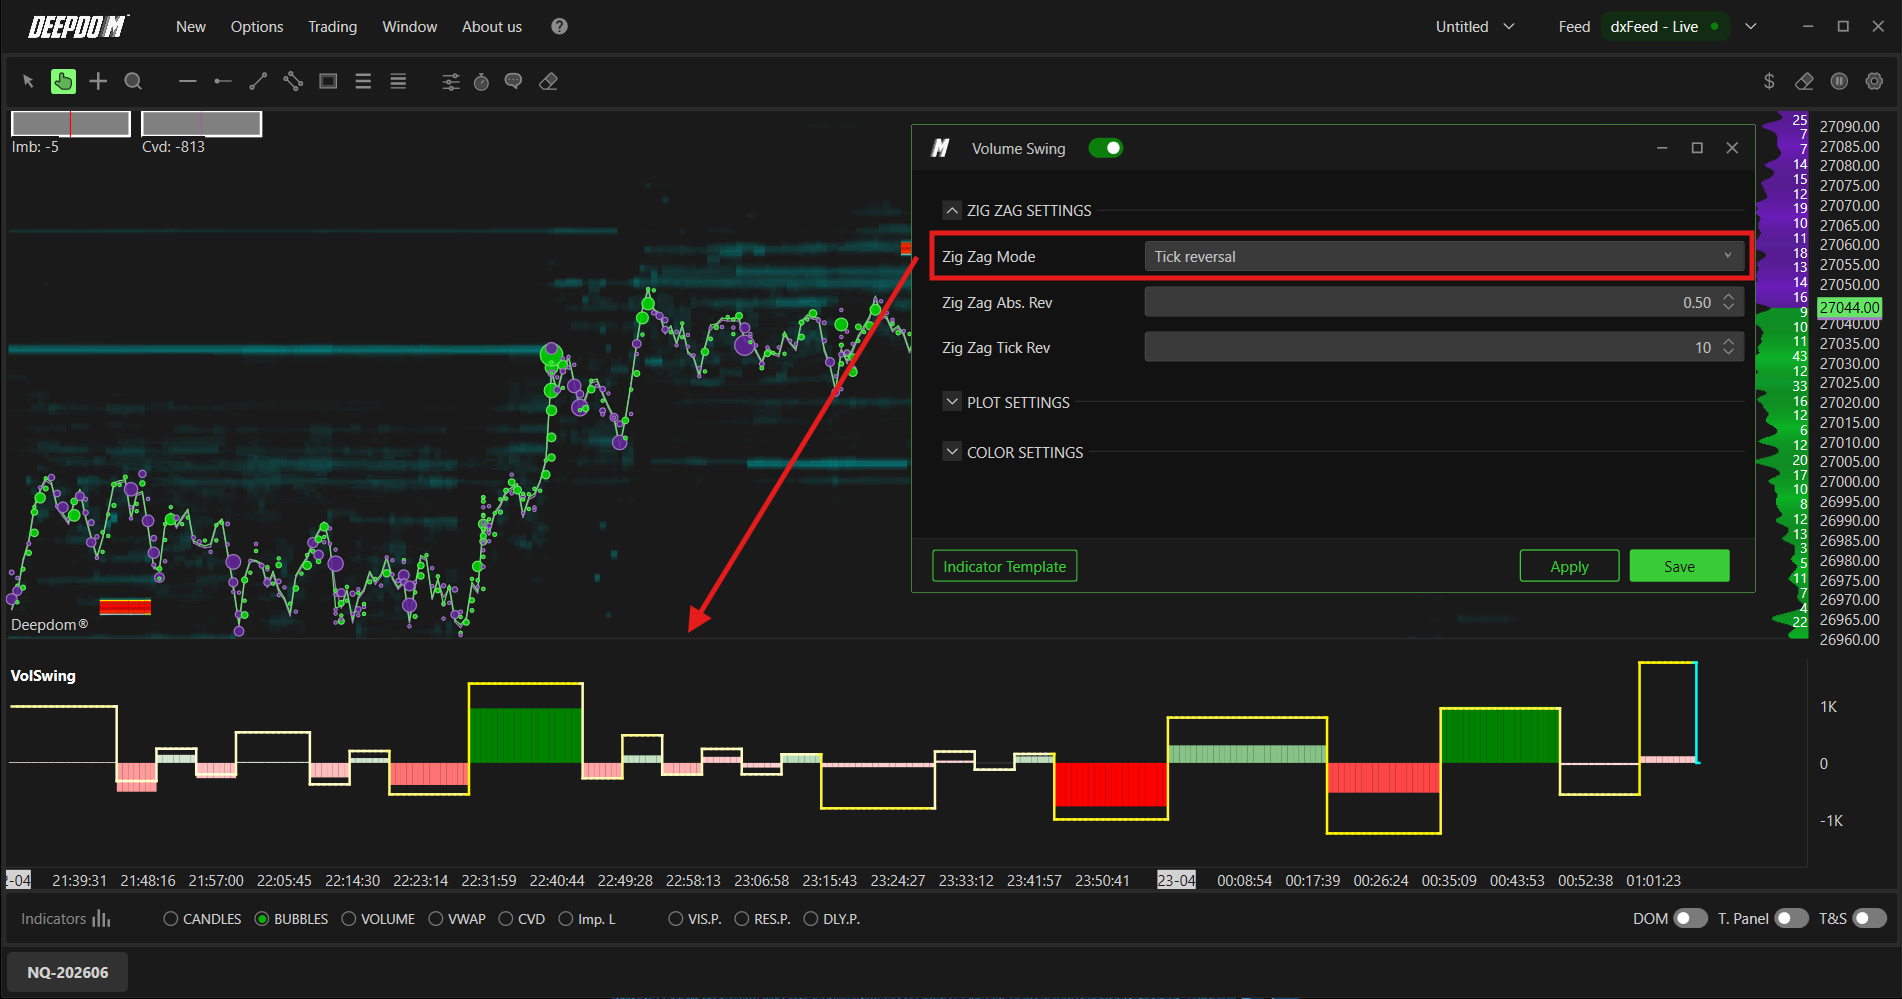Click the pause circle icon
The height and width of the screenshot is (999, 1902).
pos(1839,81)
